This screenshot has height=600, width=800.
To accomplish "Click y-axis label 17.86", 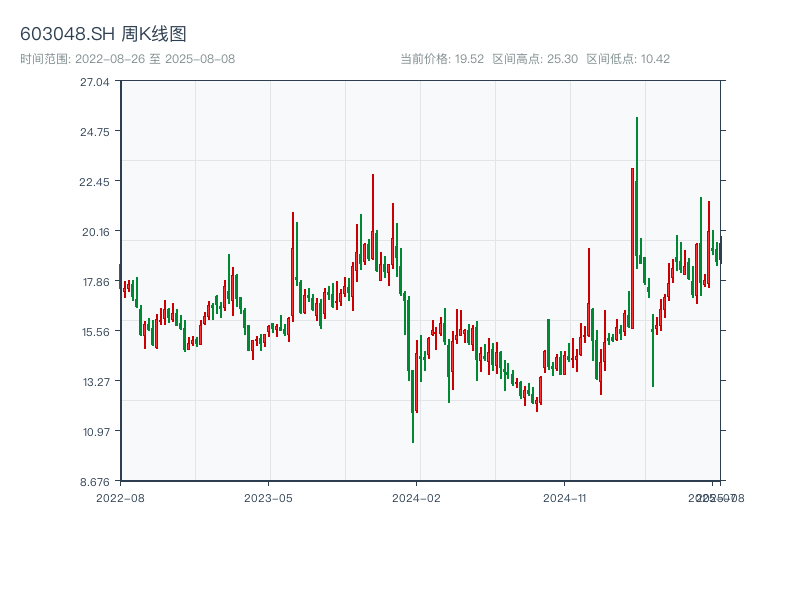I will pyautogui.click(x=96, y=282).
